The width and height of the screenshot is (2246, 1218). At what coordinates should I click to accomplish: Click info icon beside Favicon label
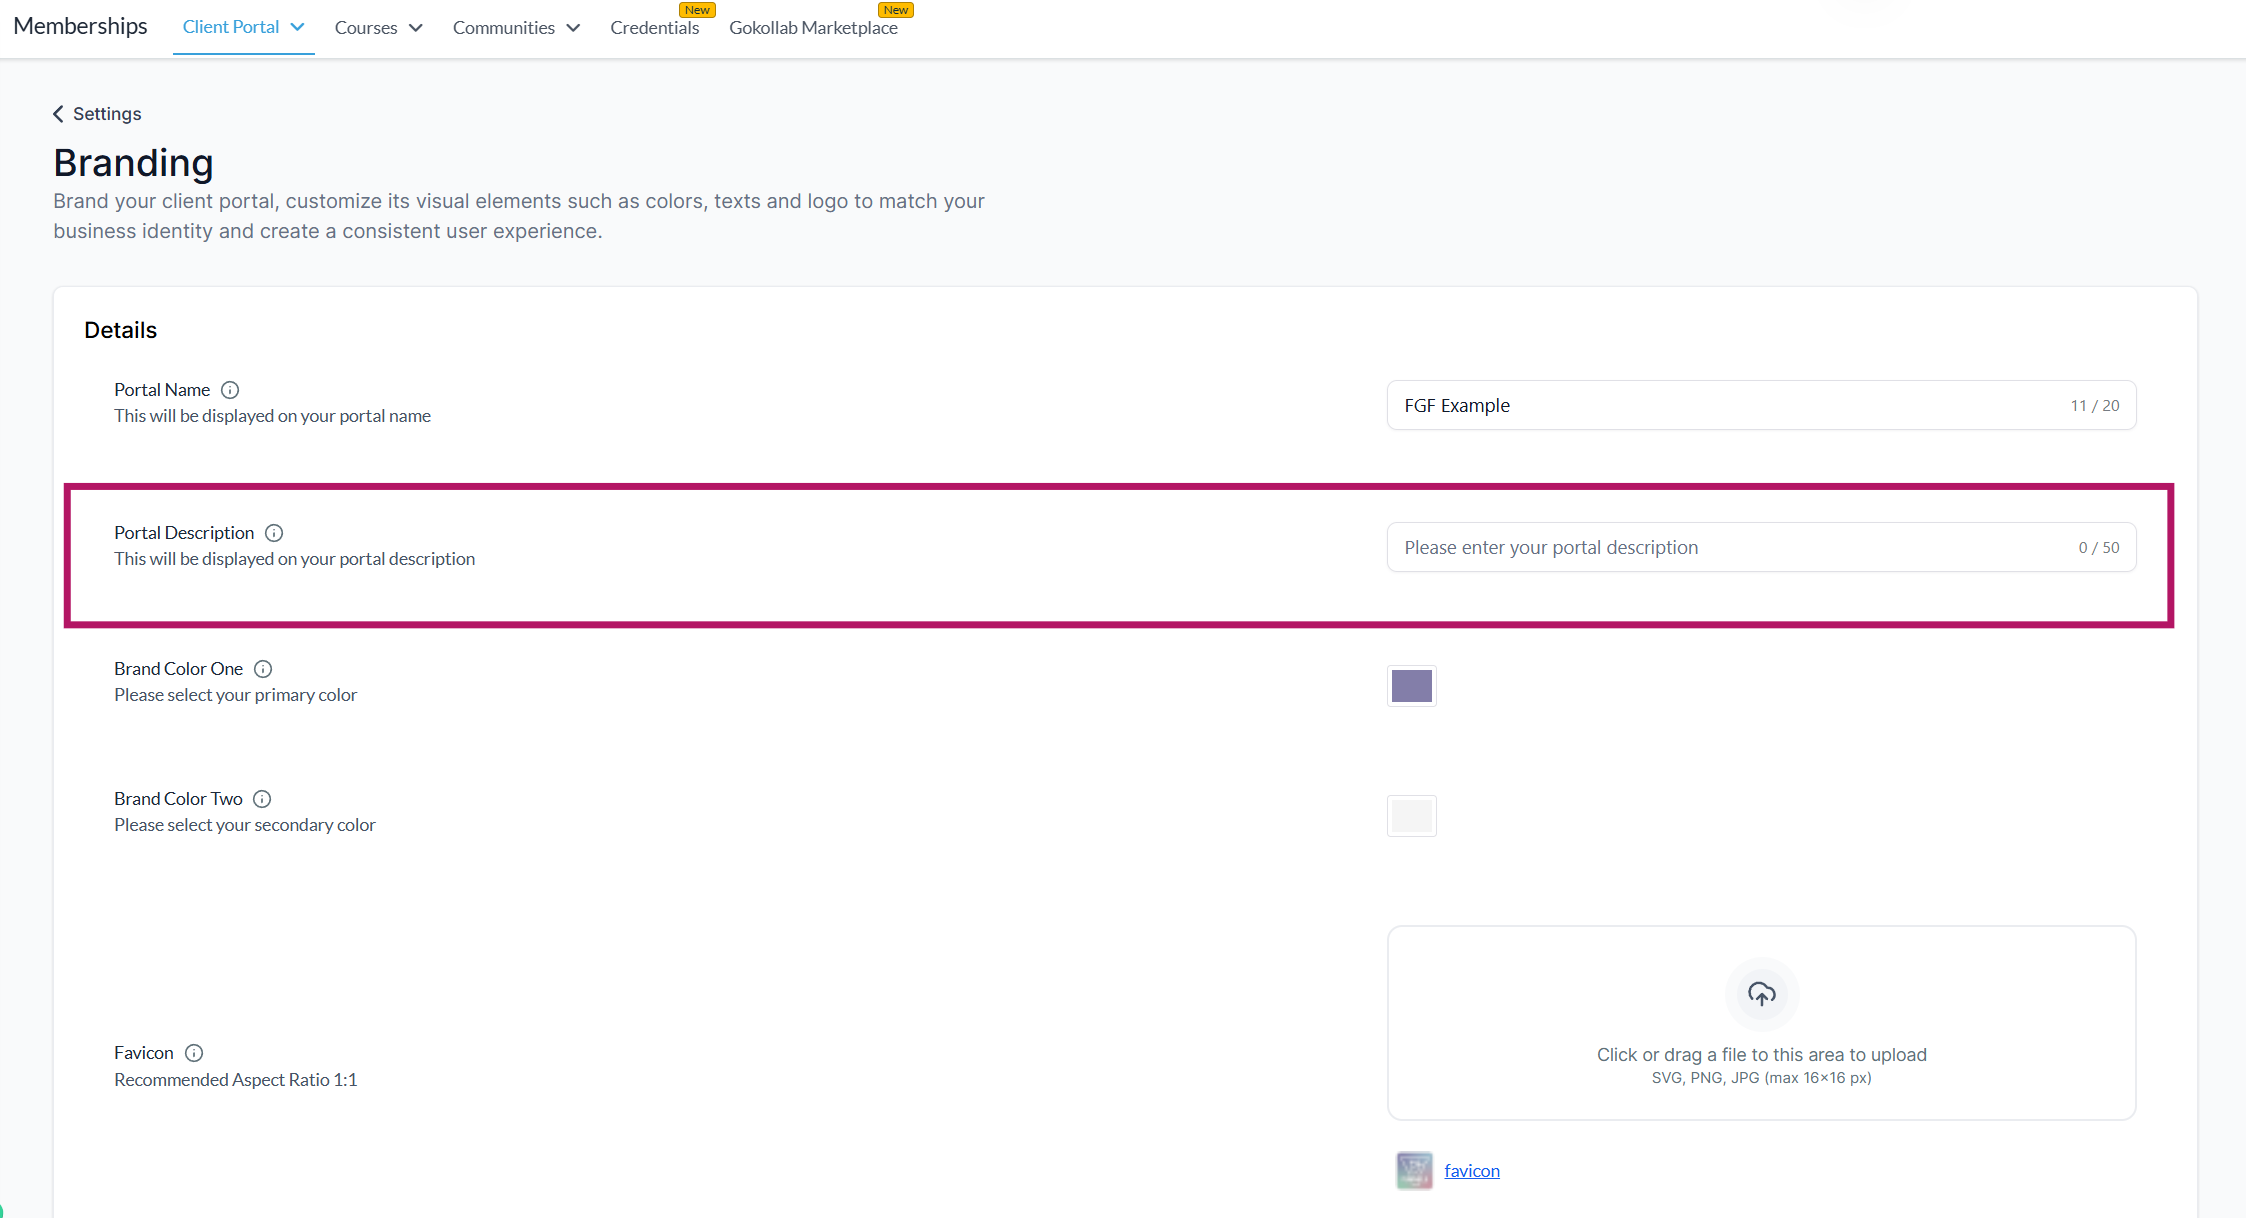click(x=194, y=1053)
